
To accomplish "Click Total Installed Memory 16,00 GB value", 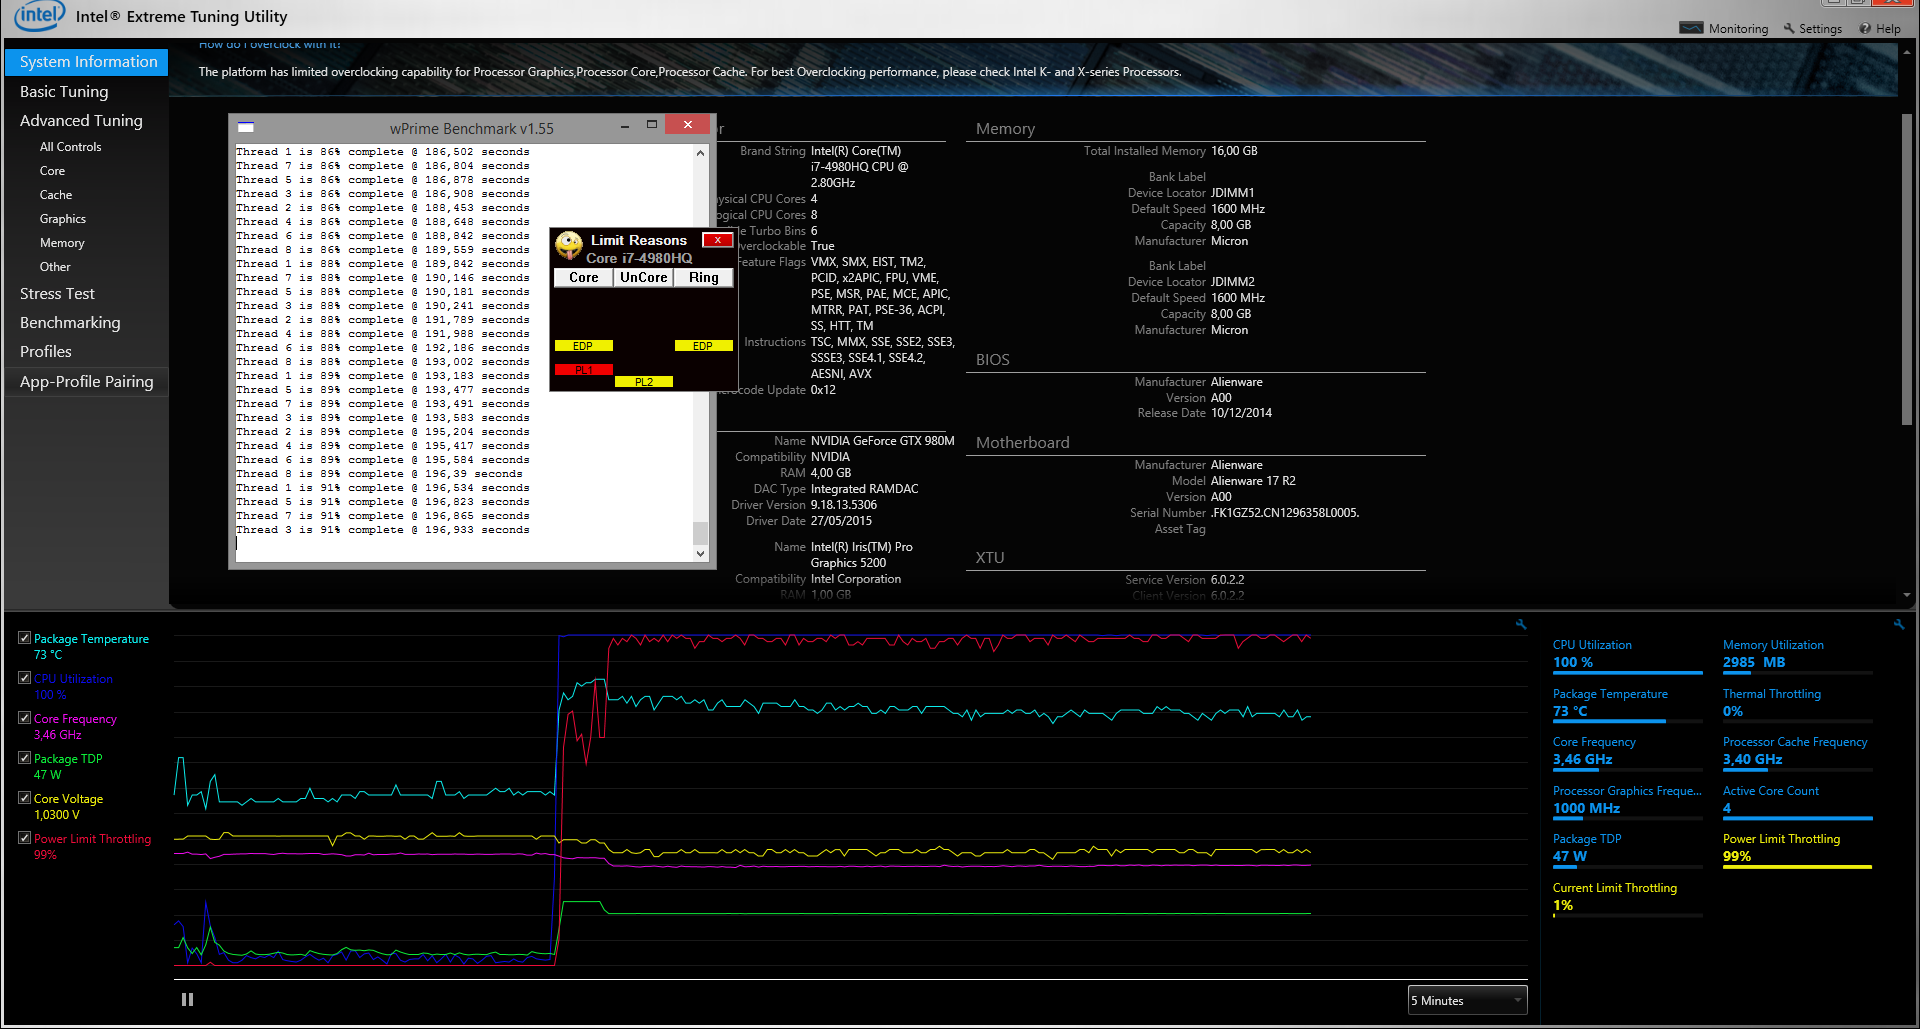I will click(1234, 151).
